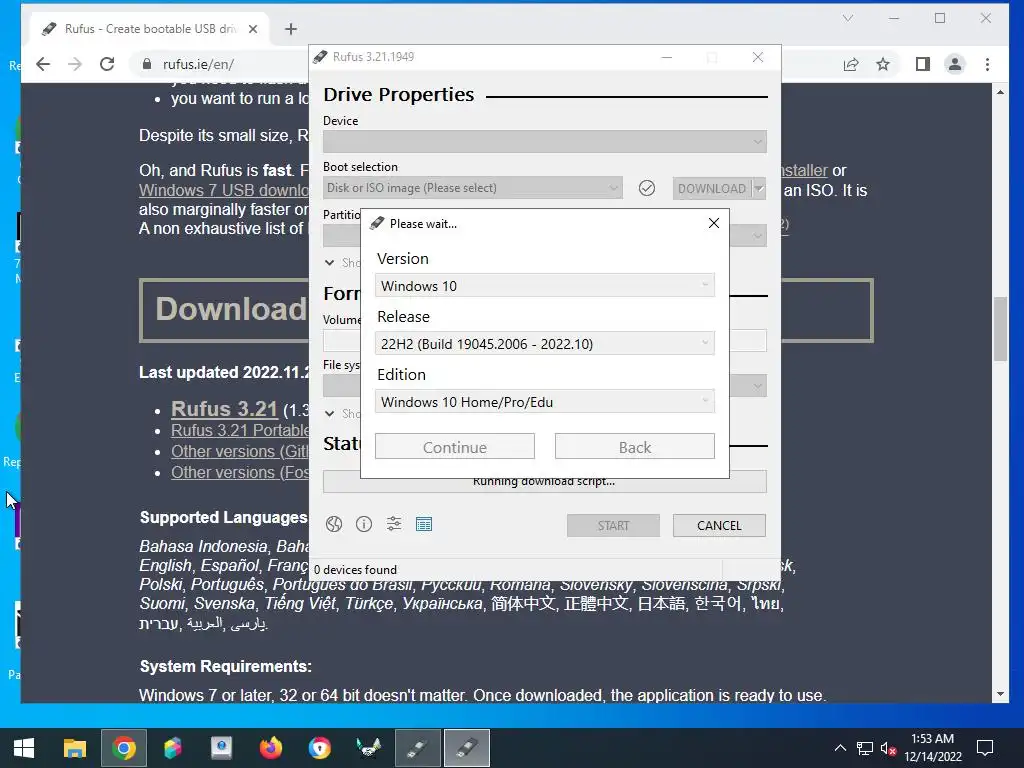Click the Chrome share page icon
Viewport: 1024px width, 768px height.
(850, 64)
